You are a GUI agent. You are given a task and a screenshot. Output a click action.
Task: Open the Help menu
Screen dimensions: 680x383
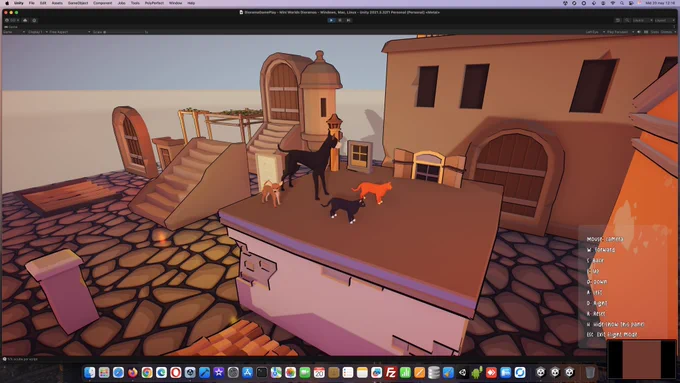191,3
